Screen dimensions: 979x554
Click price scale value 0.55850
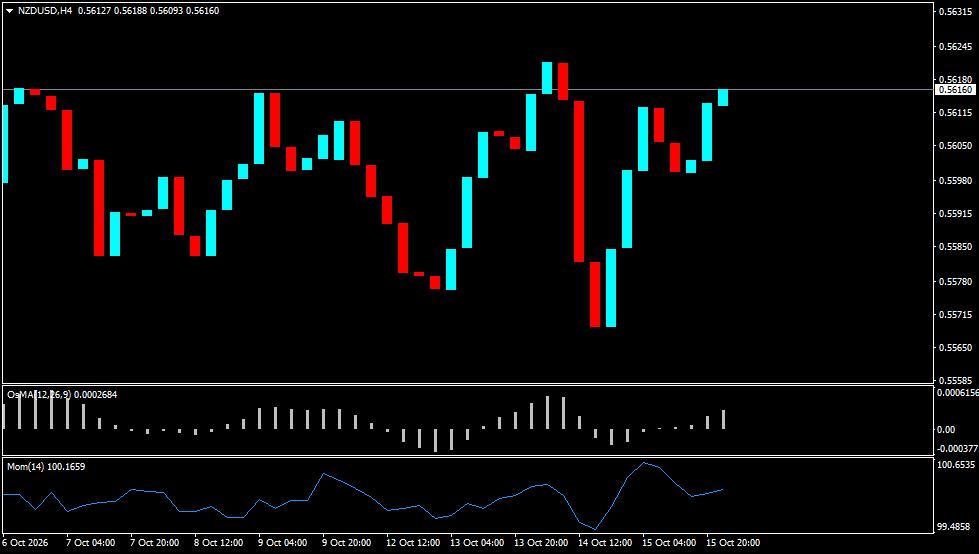pyautogui.click(x=955, y=247)
